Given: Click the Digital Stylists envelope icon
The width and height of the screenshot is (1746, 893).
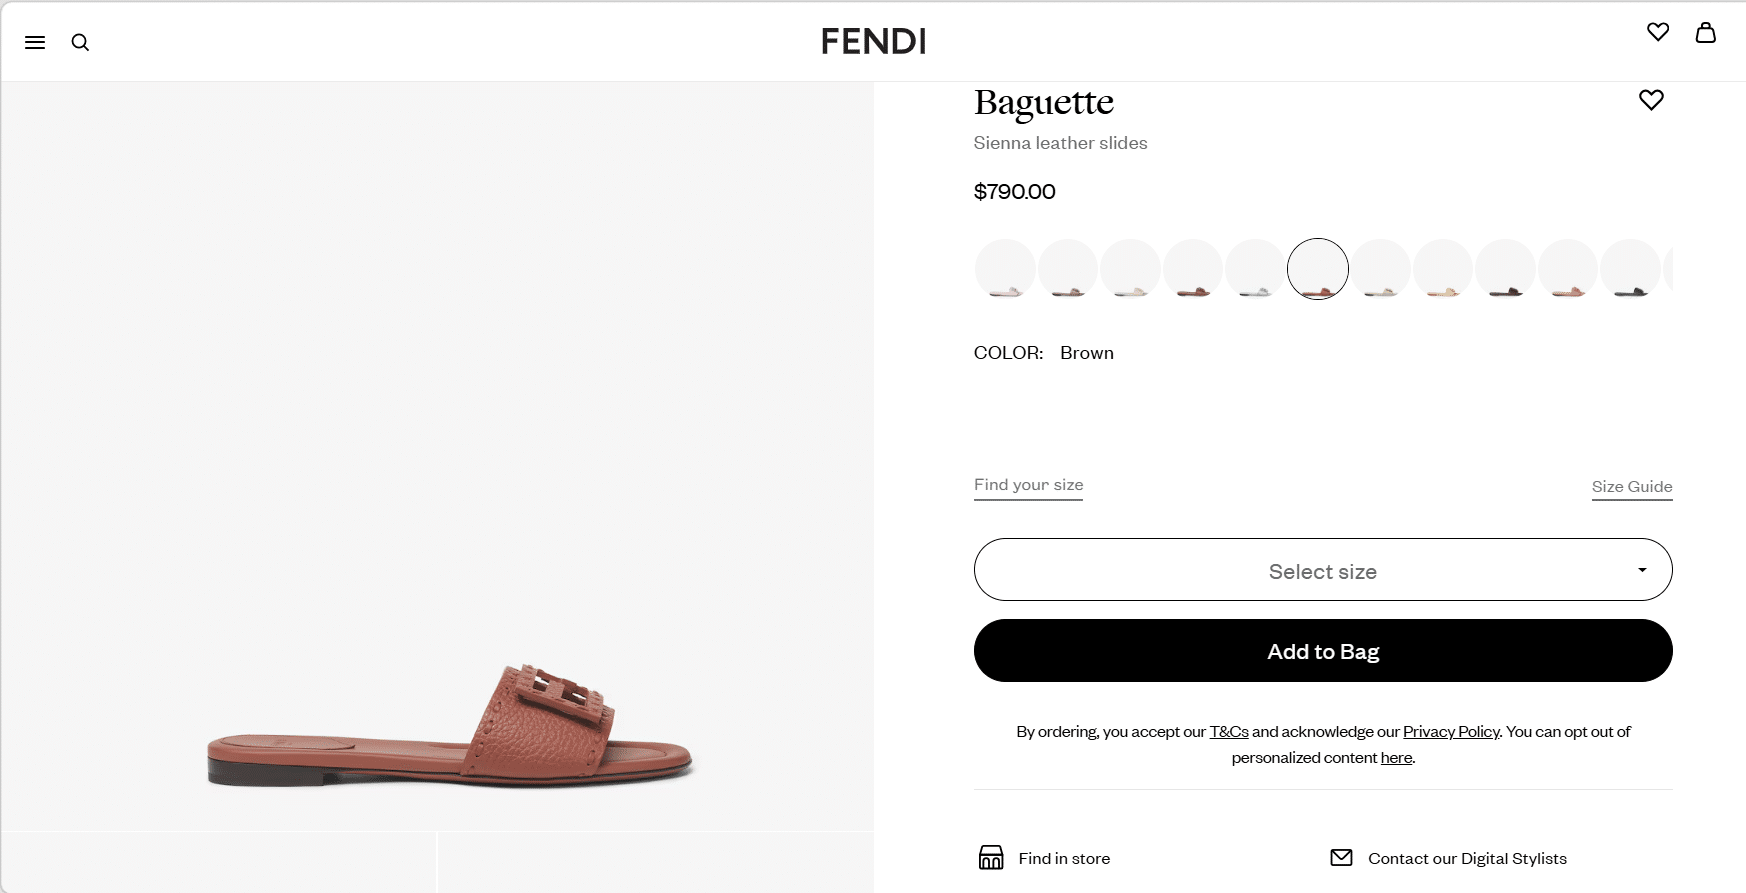Looking at the screenshot, I should [x=1341, y=858].
